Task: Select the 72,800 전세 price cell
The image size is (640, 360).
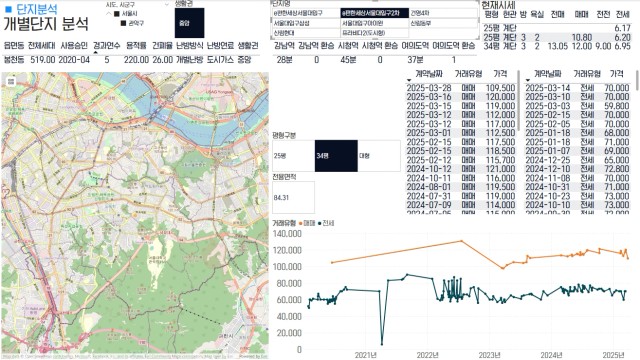Action: (617, 169)
